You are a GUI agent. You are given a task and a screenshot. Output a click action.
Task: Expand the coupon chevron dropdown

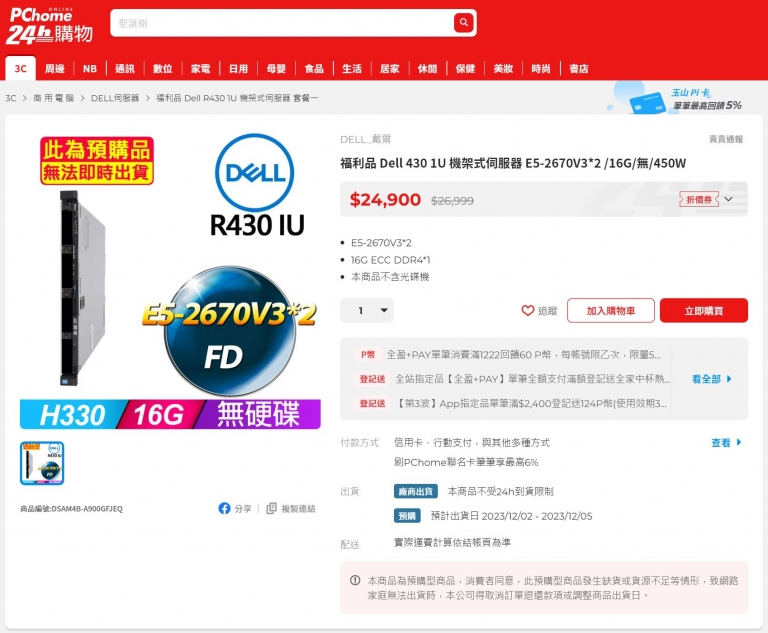729,199
